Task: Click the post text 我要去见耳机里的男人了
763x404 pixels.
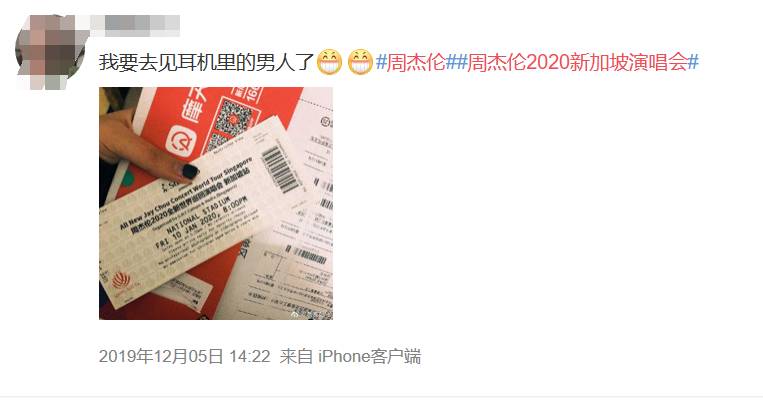Action: point(206,62)
